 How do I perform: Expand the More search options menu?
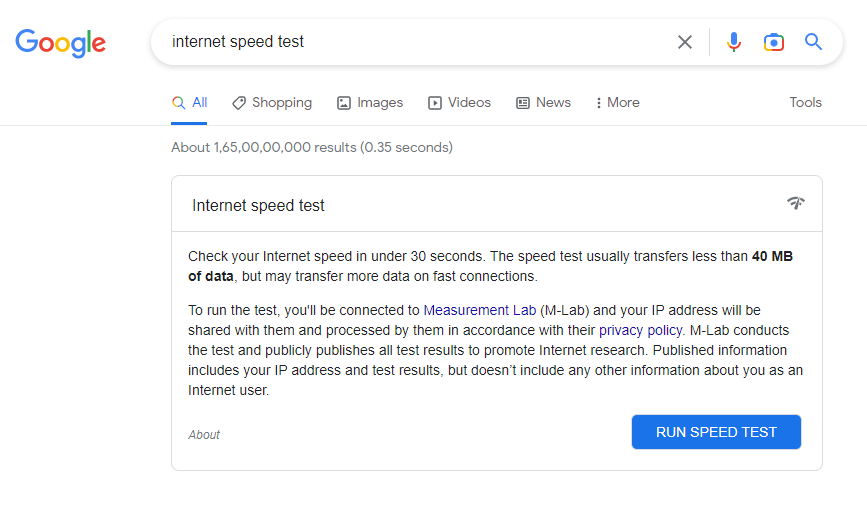coord(618,103)
